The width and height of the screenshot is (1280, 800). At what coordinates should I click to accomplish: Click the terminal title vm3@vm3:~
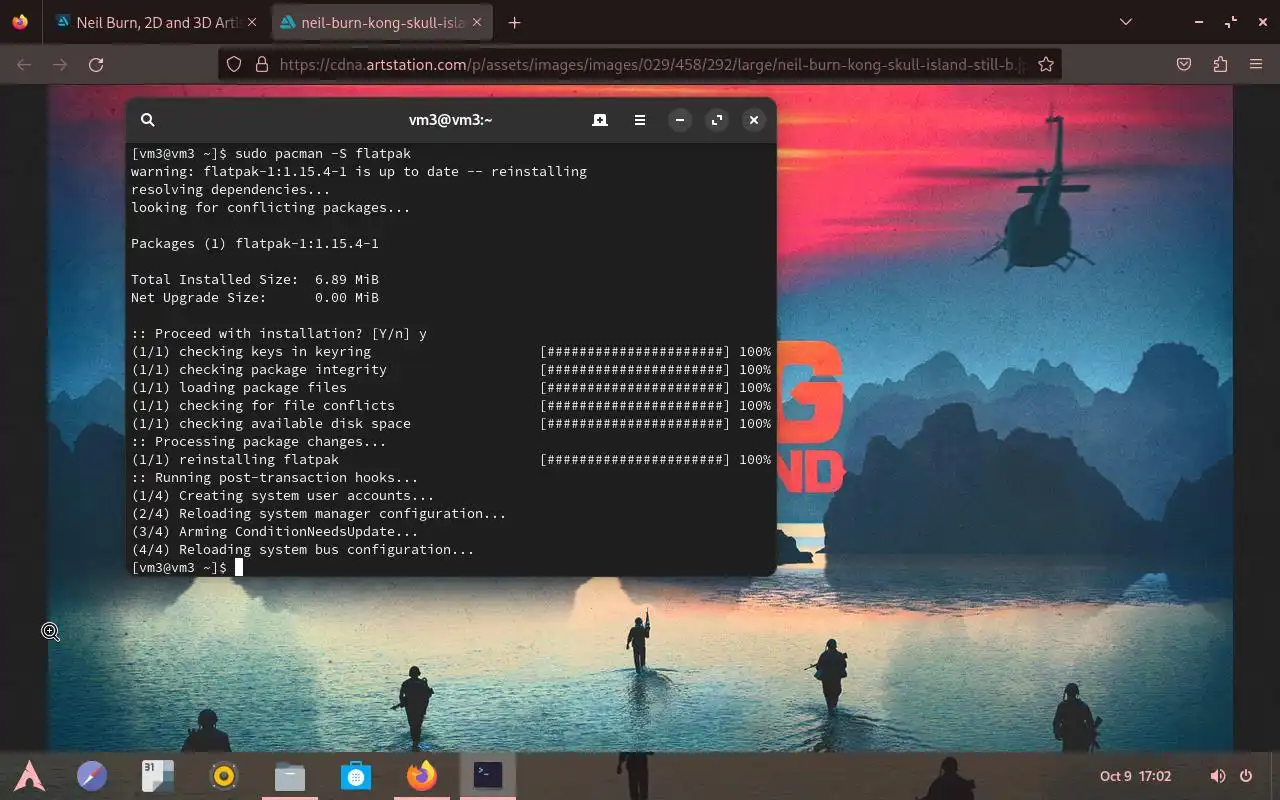point(451,120)
